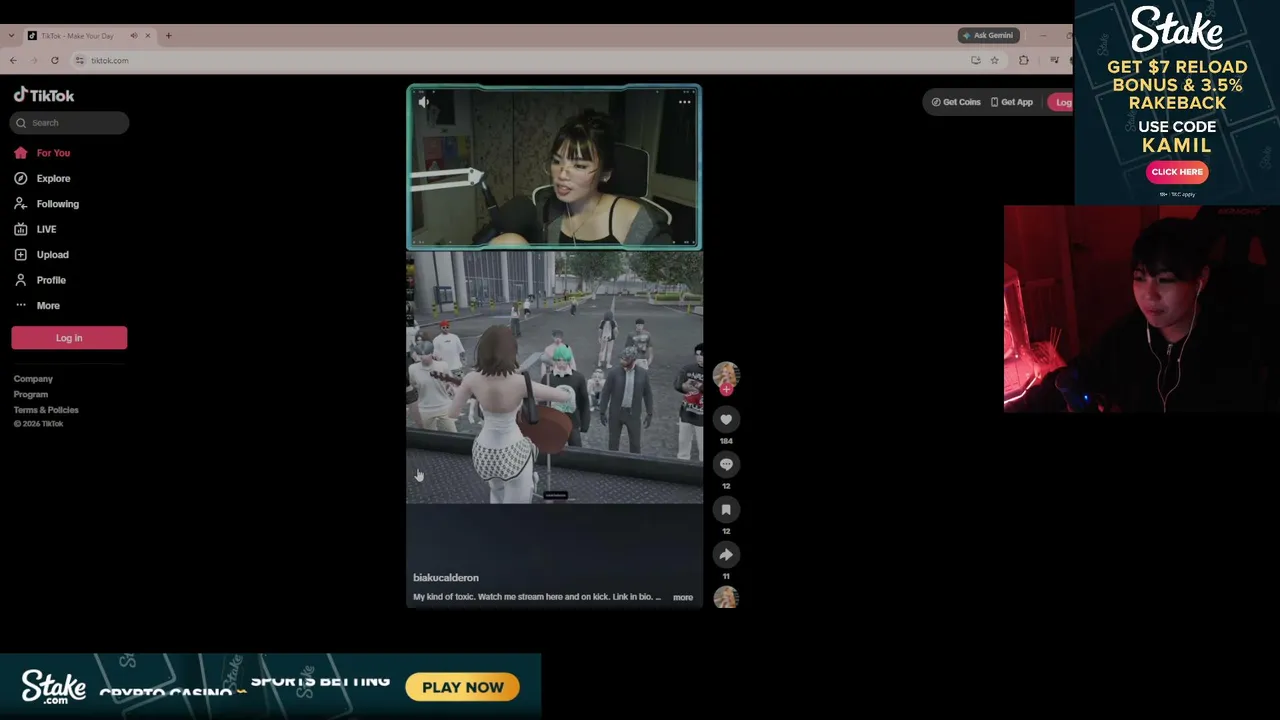Open the For You feed
Viewport: 1280px width, 720px height.
coord(53,153)
